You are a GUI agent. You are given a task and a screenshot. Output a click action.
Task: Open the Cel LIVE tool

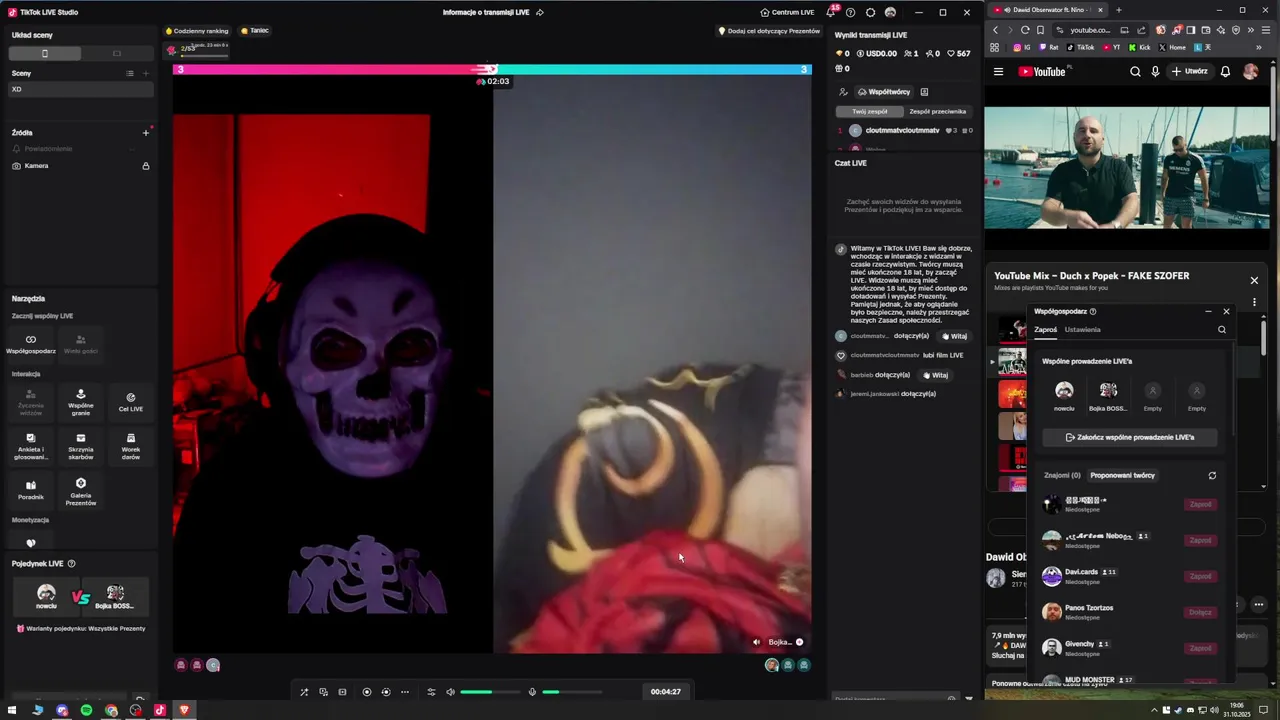[x=131, y=401]
